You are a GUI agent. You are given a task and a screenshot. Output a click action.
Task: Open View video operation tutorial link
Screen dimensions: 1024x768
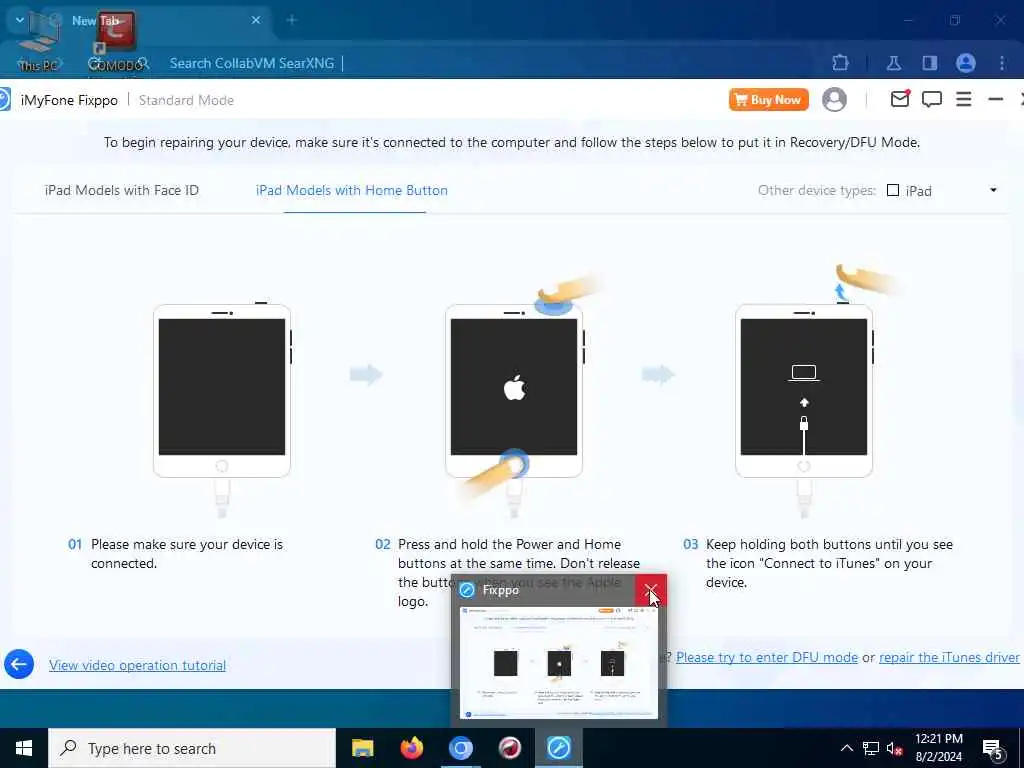tap(137, 665)
